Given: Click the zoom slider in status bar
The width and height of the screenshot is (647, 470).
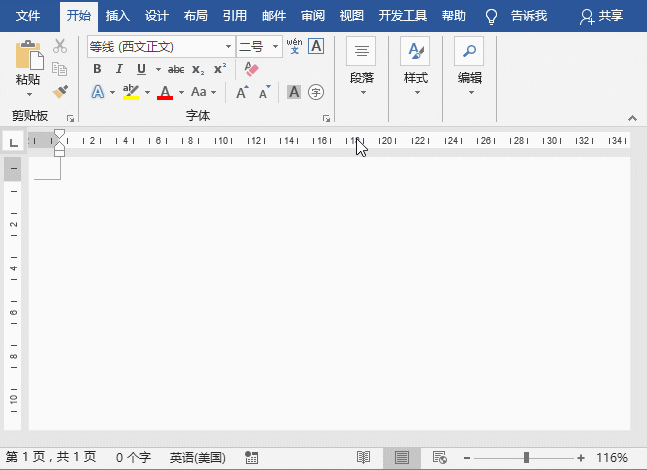Looking at the screenshot, I should click(x=528, y=457).
